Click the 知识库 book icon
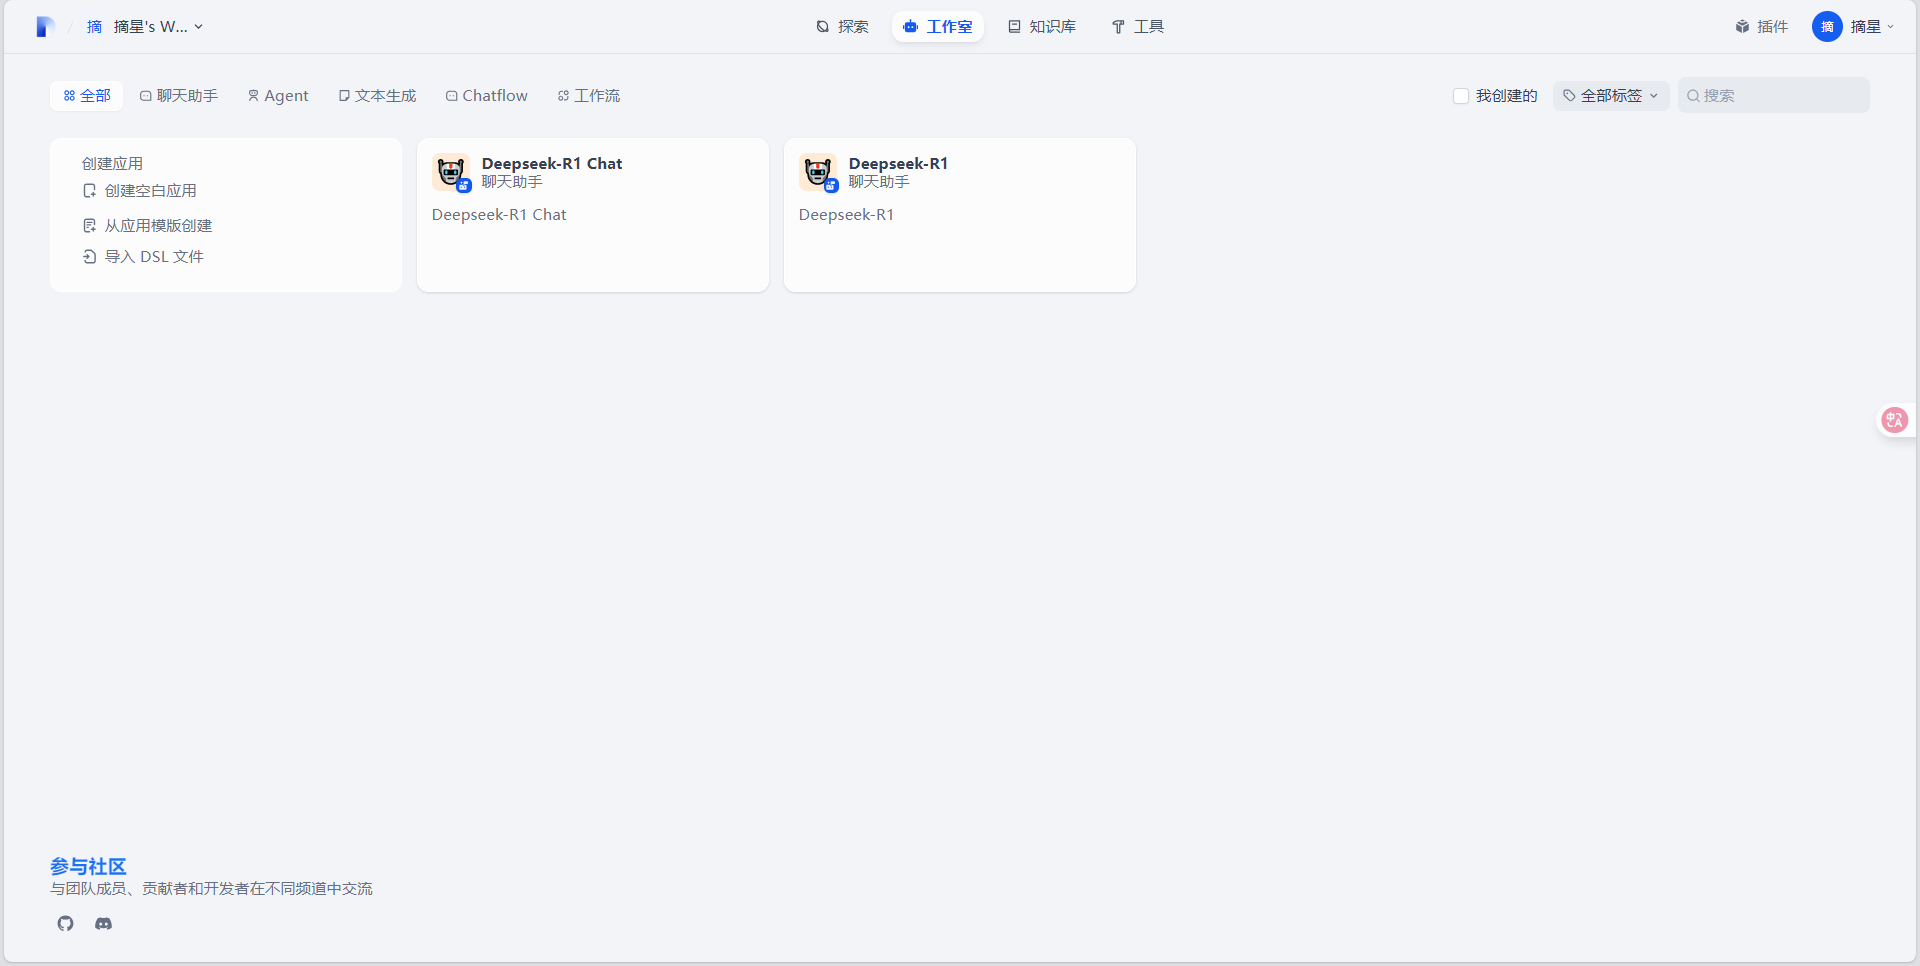 pyautogui.click(x=1014, y=27)
